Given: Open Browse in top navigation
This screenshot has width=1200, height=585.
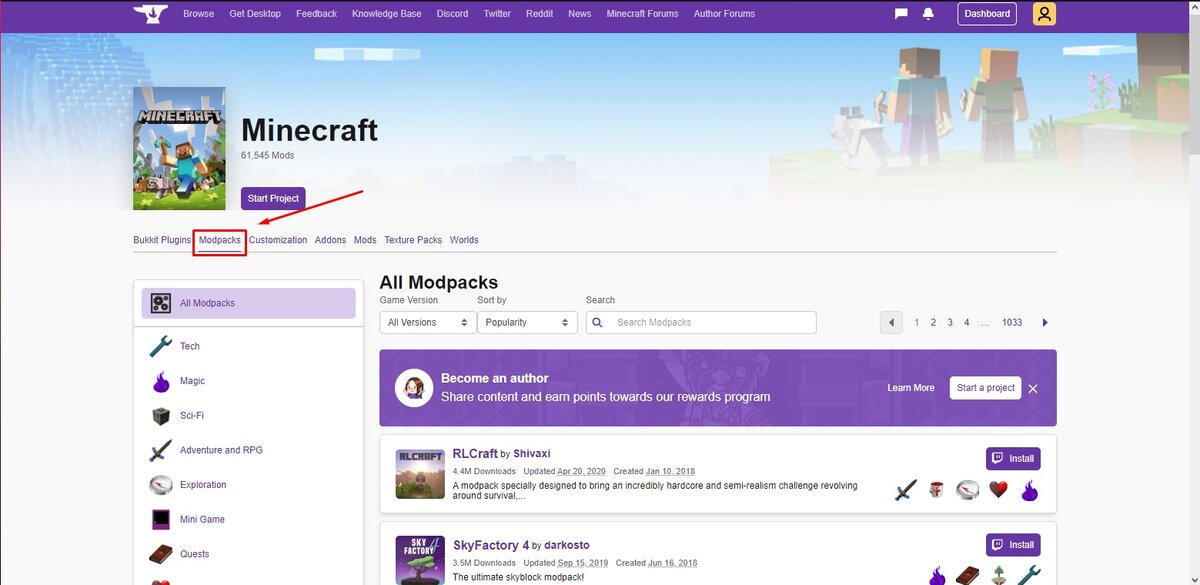Looking at the screenshot, I should 199,14.
